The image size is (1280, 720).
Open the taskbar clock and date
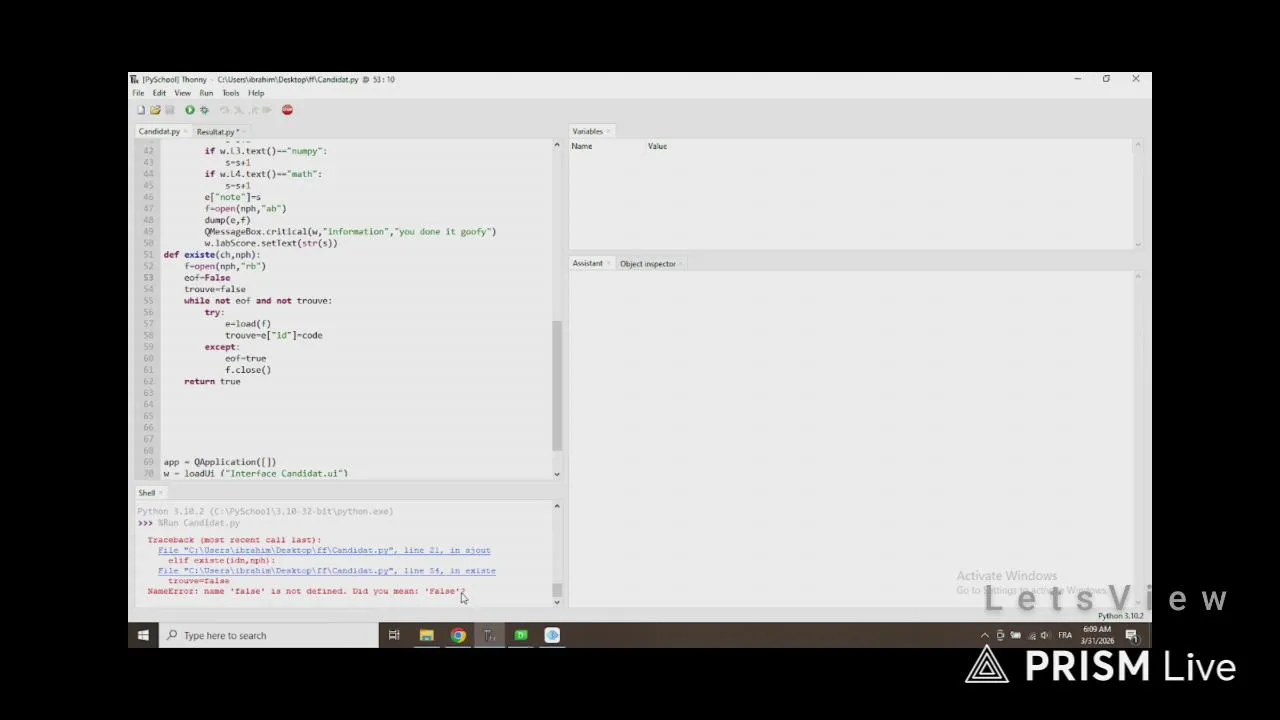coord(1097,635)
